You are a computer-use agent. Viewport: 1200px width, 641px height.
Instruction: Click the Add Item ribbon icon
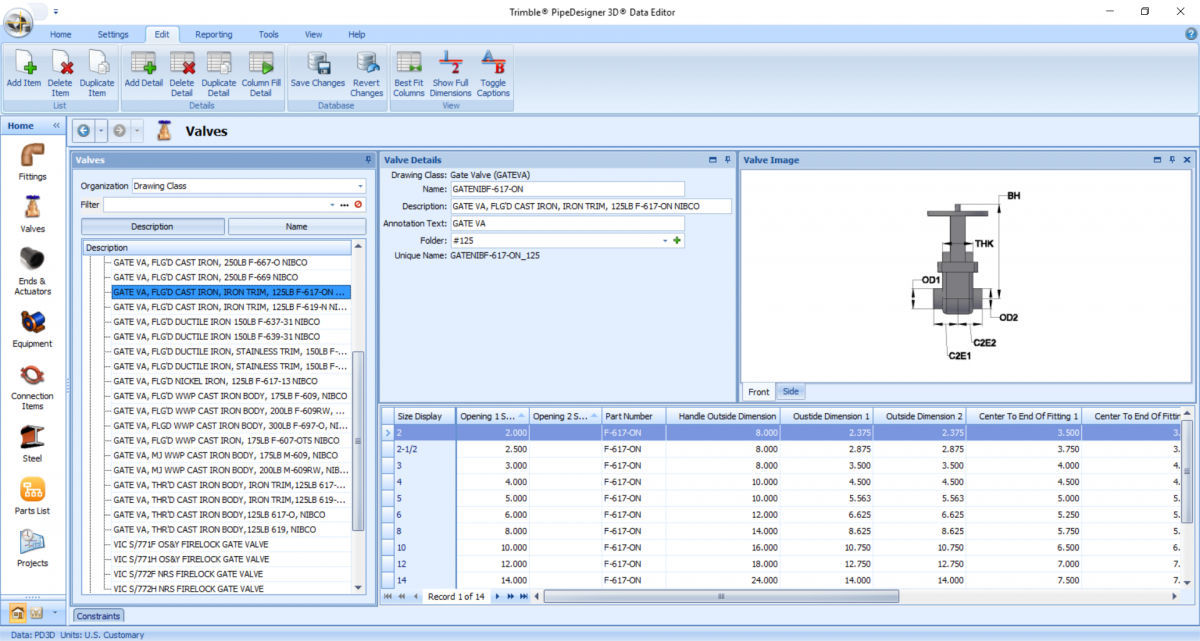[x=23, y=70]
